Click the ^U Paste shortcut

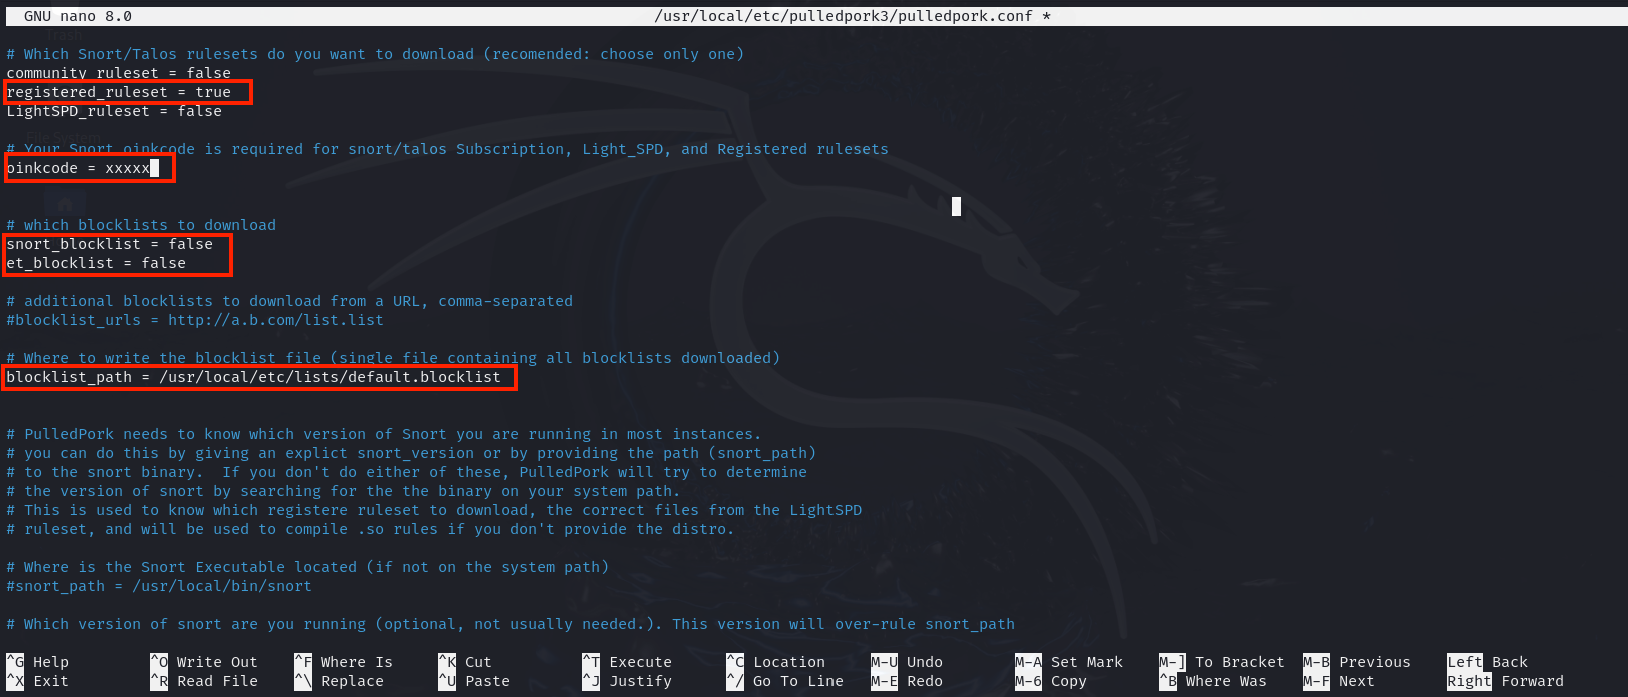pos(474,681)
